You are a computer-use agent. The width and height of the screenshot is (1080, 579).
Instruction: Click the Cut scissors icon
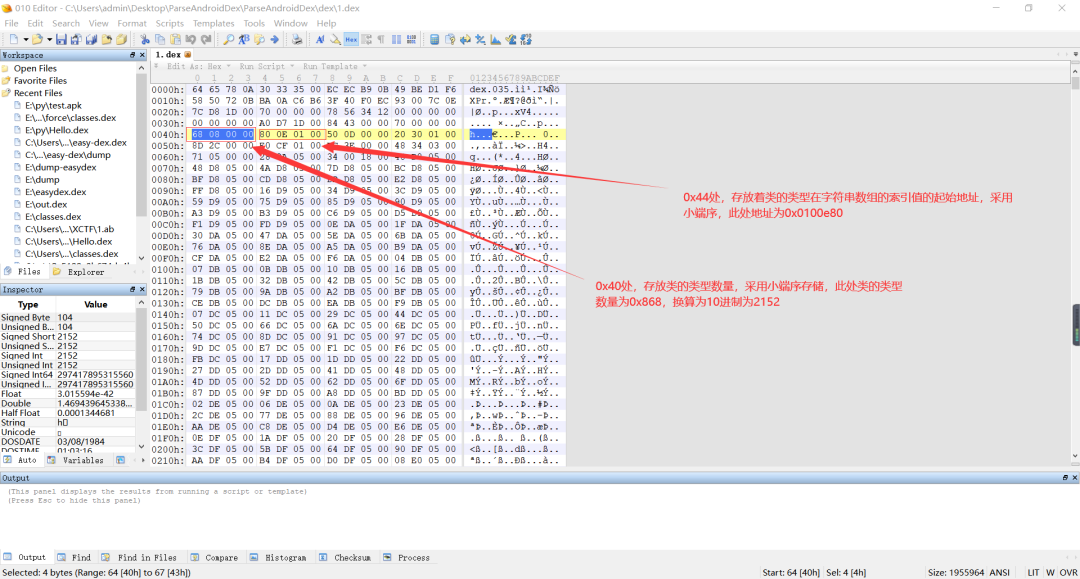point(145,39)
